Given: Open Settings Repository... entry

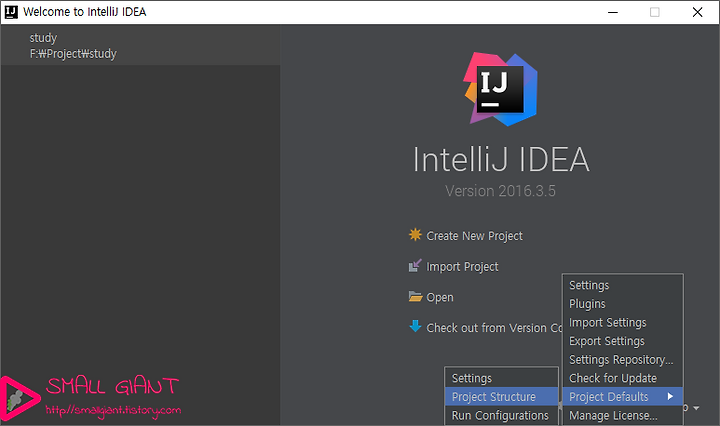Looking at the screenshot, I should coord(623,359).
